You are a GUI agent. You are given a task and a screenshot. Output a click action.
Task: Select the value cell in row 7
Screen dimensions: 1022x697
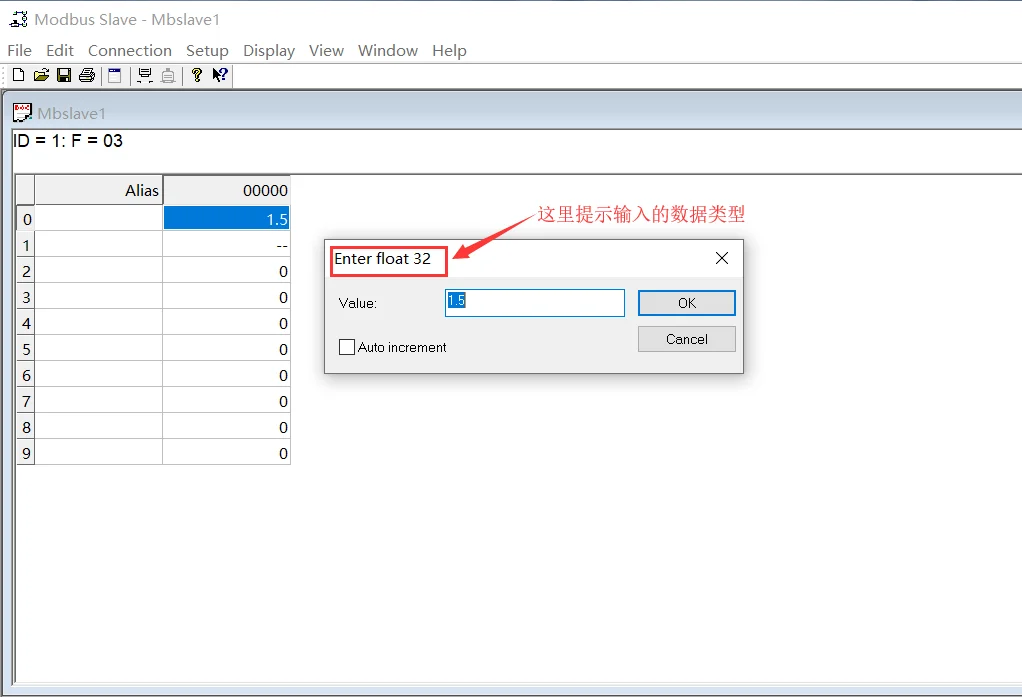pos(226,402)
